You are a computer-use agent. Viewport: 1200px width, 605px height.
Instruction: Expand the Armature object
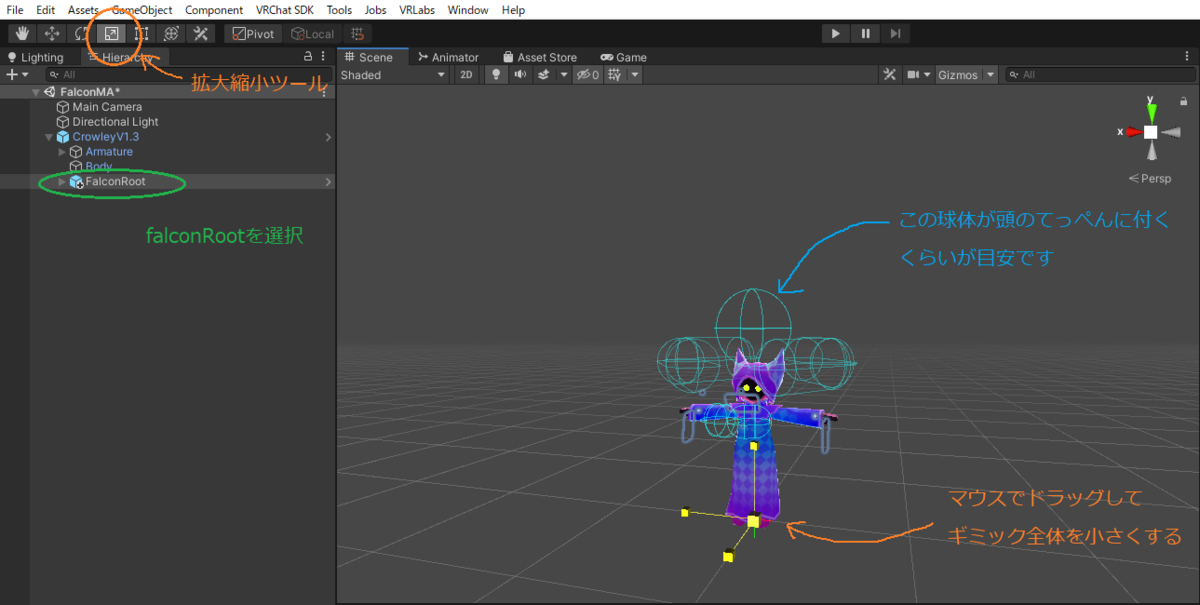click(62, 152)
